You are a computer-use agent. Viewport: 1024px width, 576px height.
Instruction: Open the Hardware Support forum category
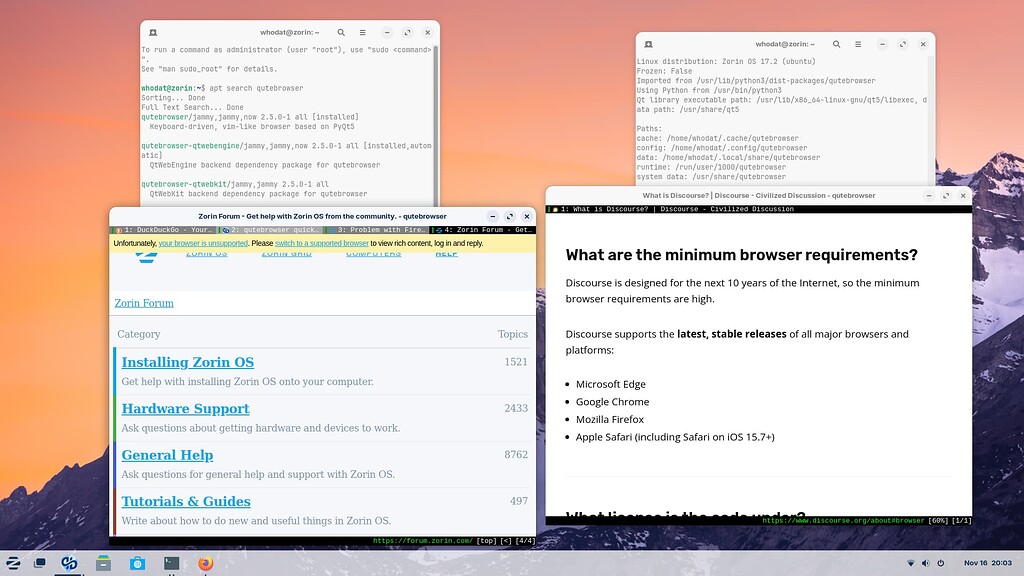click(x=185, y=408)
